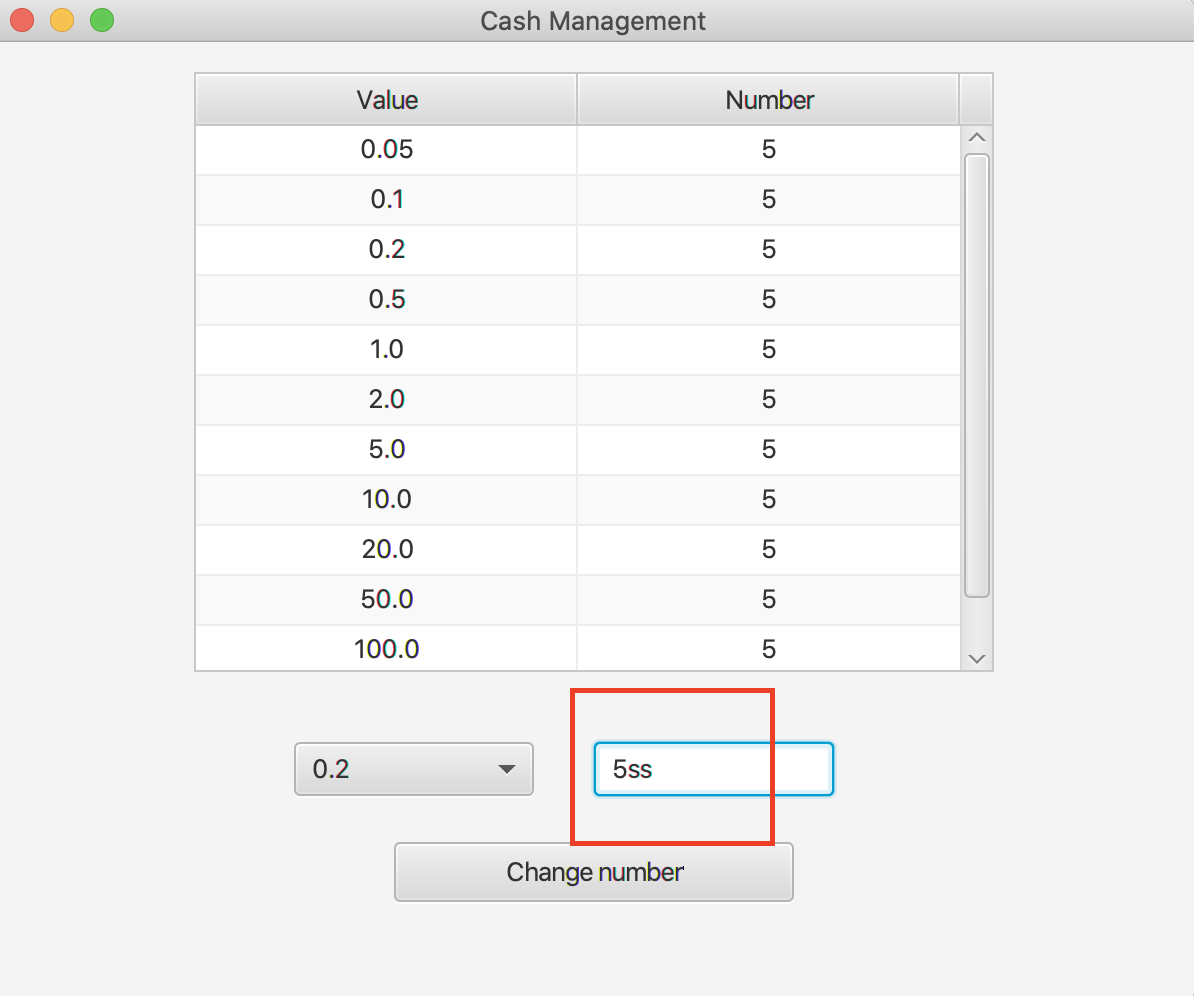Click the scroll up arrow of the table
Screen dimensions: 1194x996
click(x=977, y=138)
